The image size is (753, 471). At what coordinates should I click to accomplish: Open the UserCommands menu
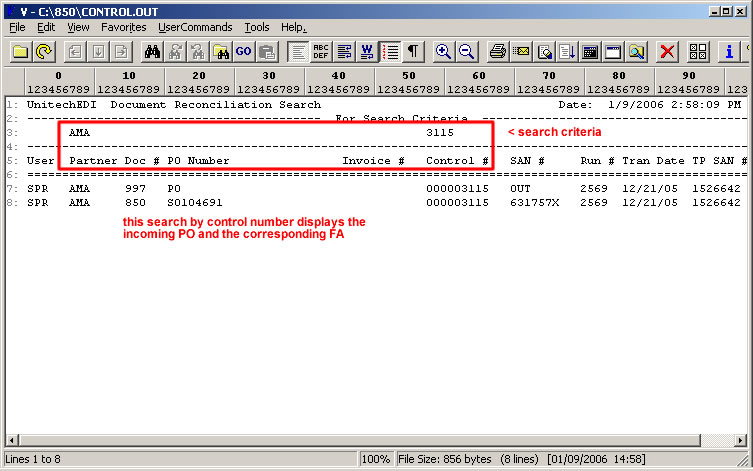pyautogui.click(x=195, y=27)
